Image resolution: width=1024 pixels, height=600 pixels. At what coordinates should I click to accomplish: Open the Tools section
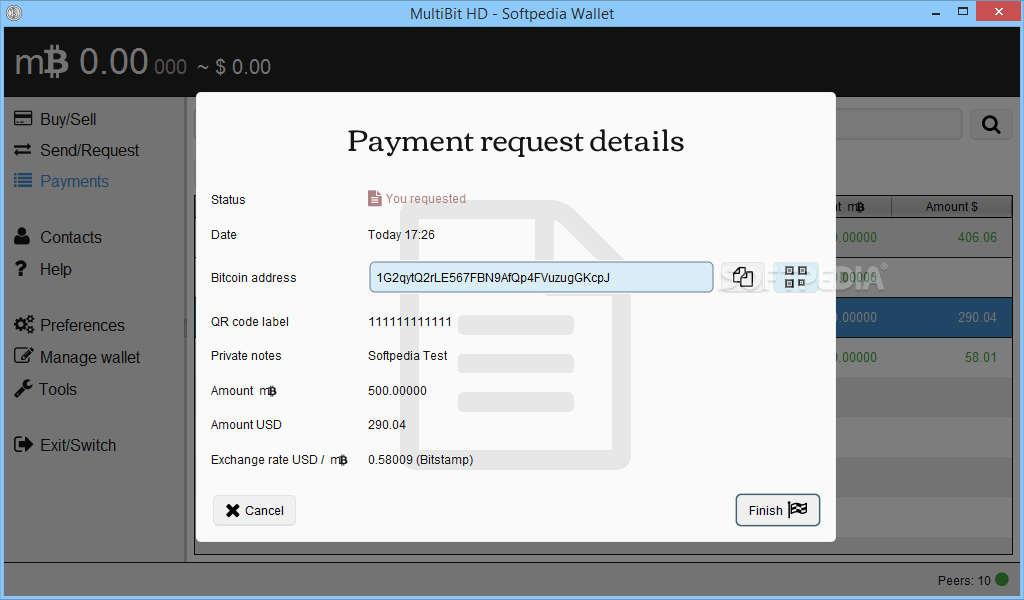click(x=56, y=389)
